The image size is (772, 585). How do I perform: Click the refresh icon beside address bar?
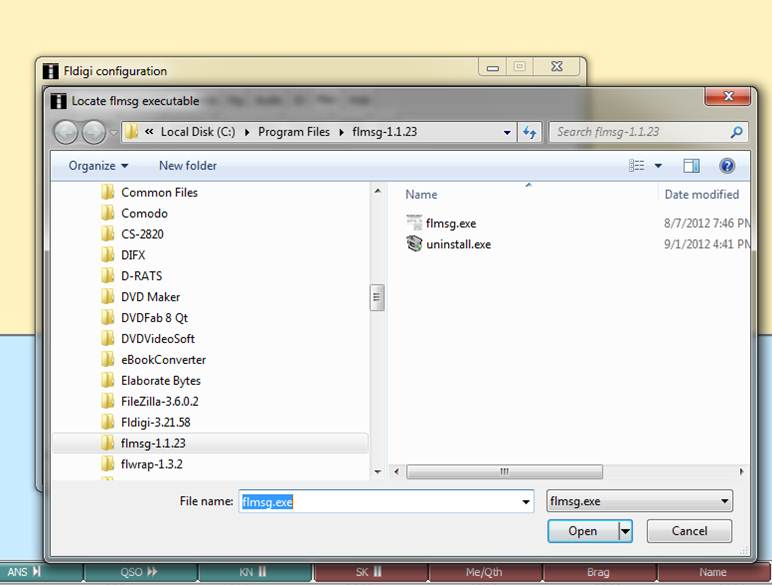(x=530, y=131)
